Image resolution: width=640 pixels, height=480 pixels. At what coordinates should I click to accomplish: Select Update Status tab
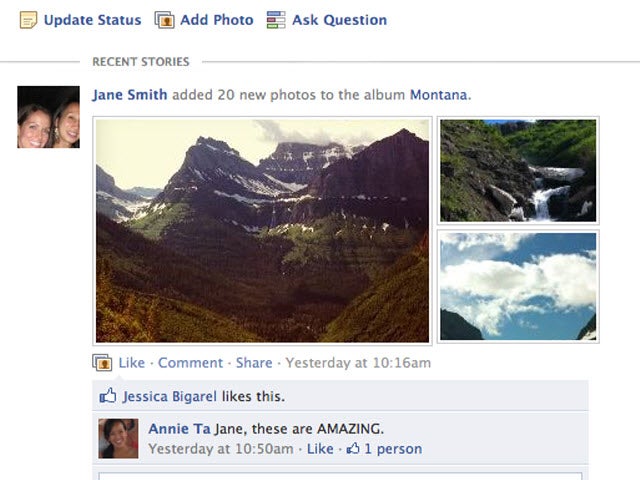point(89,19)
